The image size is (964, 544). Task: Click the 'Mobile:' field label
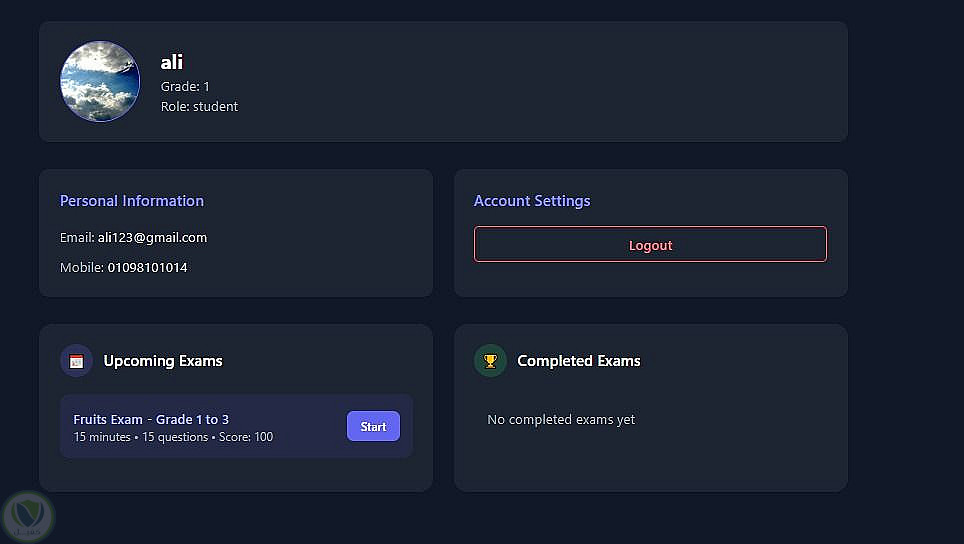(x=82, y=268)
